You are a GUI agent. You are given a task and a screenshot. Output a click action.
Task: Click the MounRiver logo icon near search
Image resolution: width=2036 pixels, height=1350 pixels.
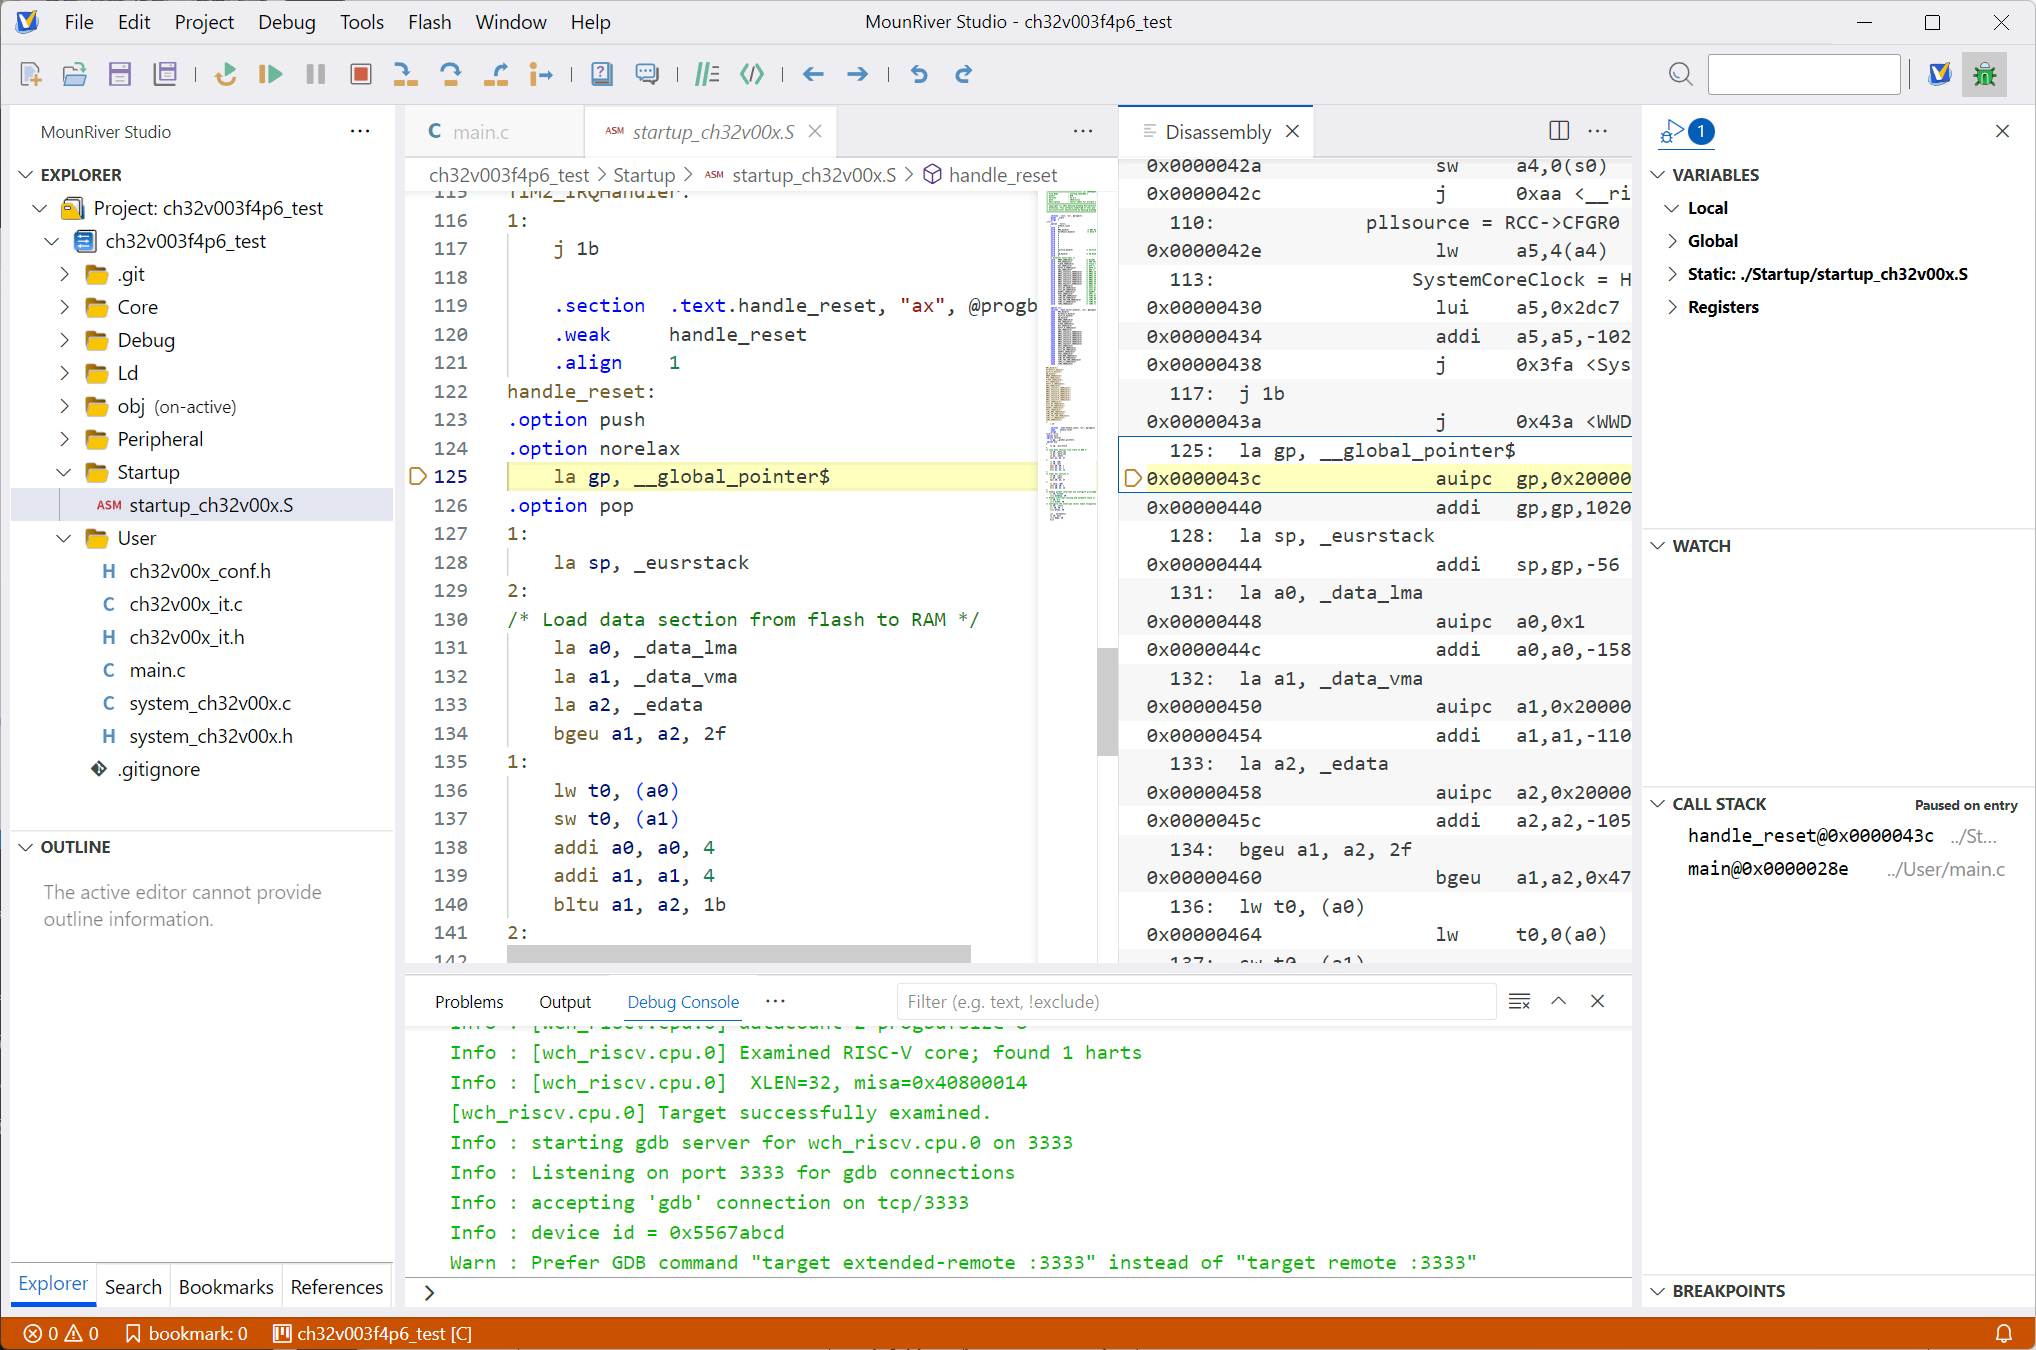point(1940,74)
